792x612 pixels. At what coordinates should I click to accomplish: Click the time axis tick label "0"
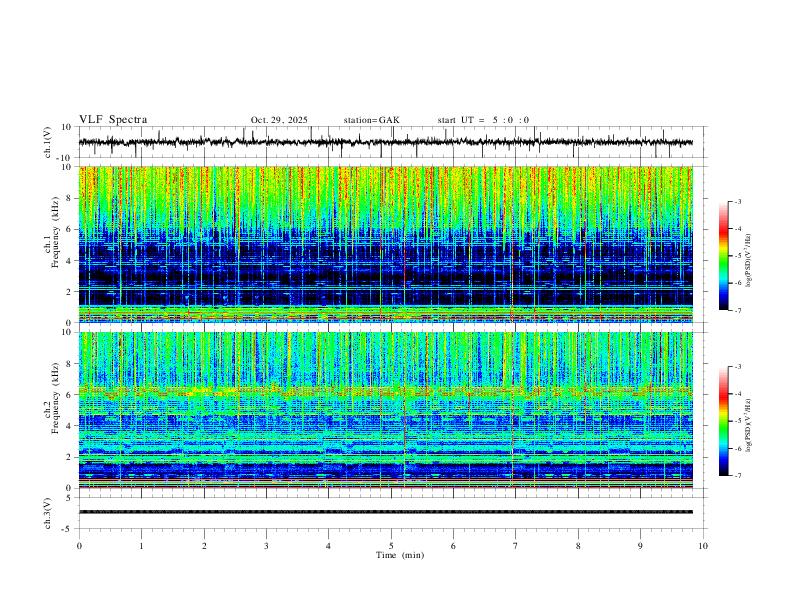pos(79,546)
